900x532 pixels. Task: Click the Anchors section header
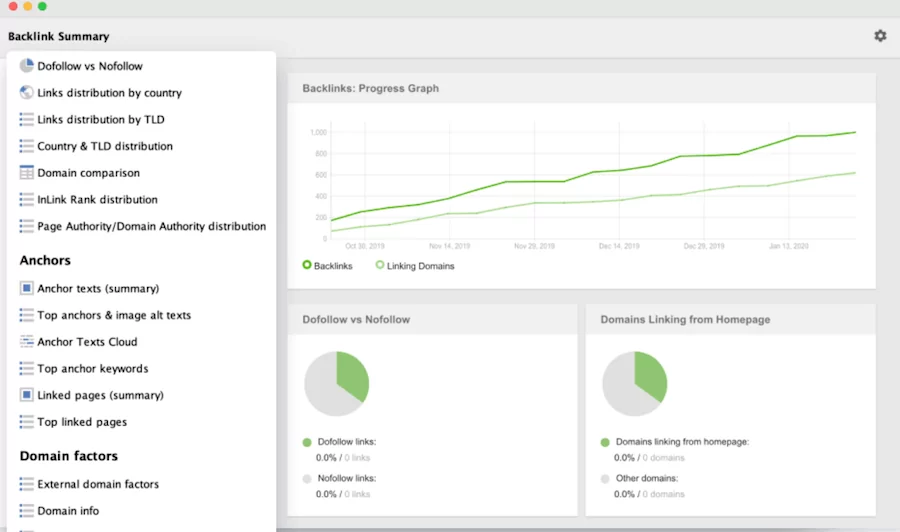click(x=45, y=261)
